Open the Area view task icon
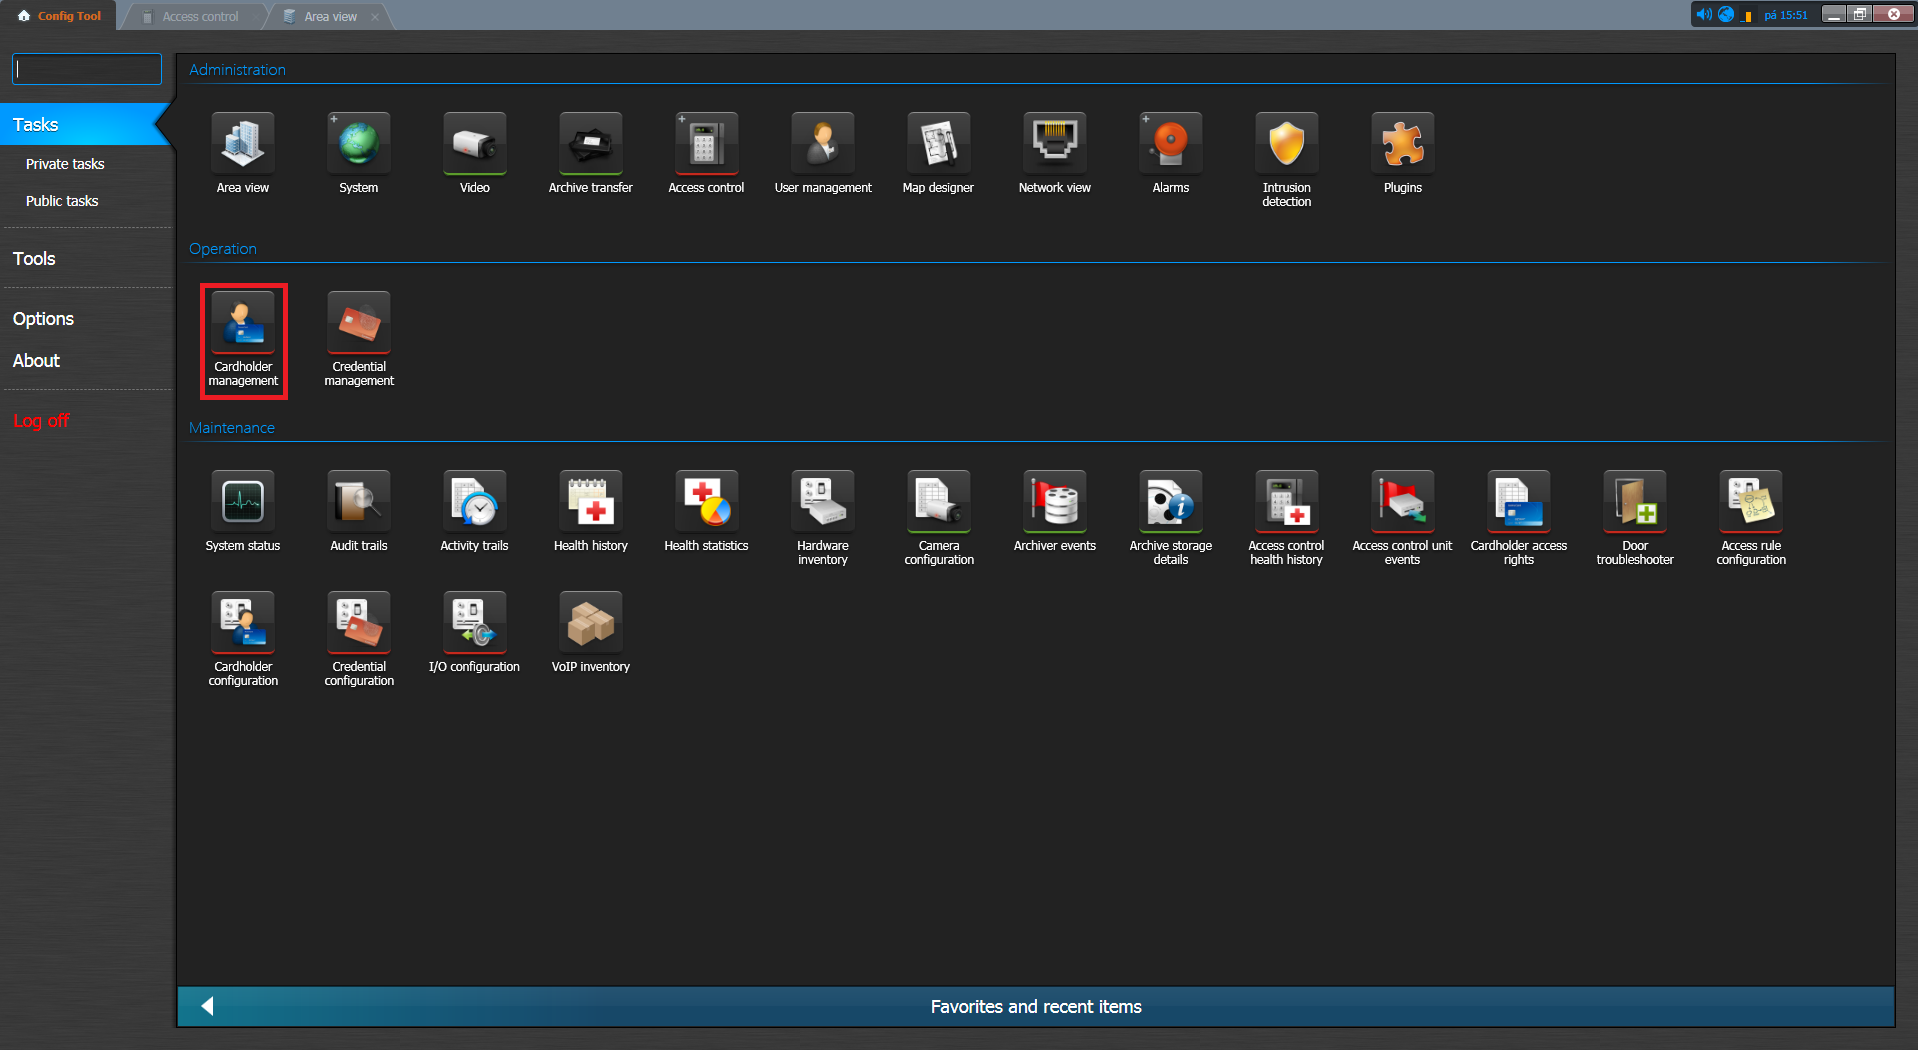This screenshot has height=1050, width=1918. [242, 145]
